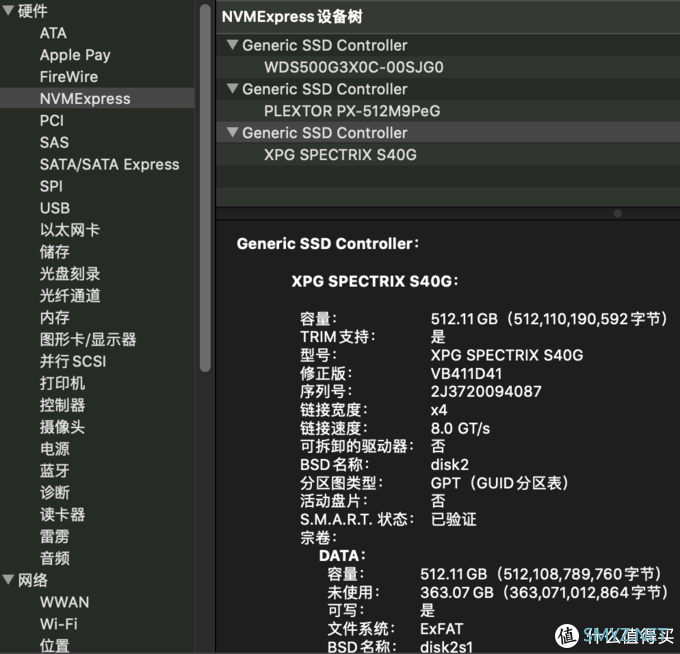Image resolution: width=680 pixels, height=654 pixels.
Task: Collapse the Generic SSD Controller above PLEXTOR
Action: click(x=232, y=88)
